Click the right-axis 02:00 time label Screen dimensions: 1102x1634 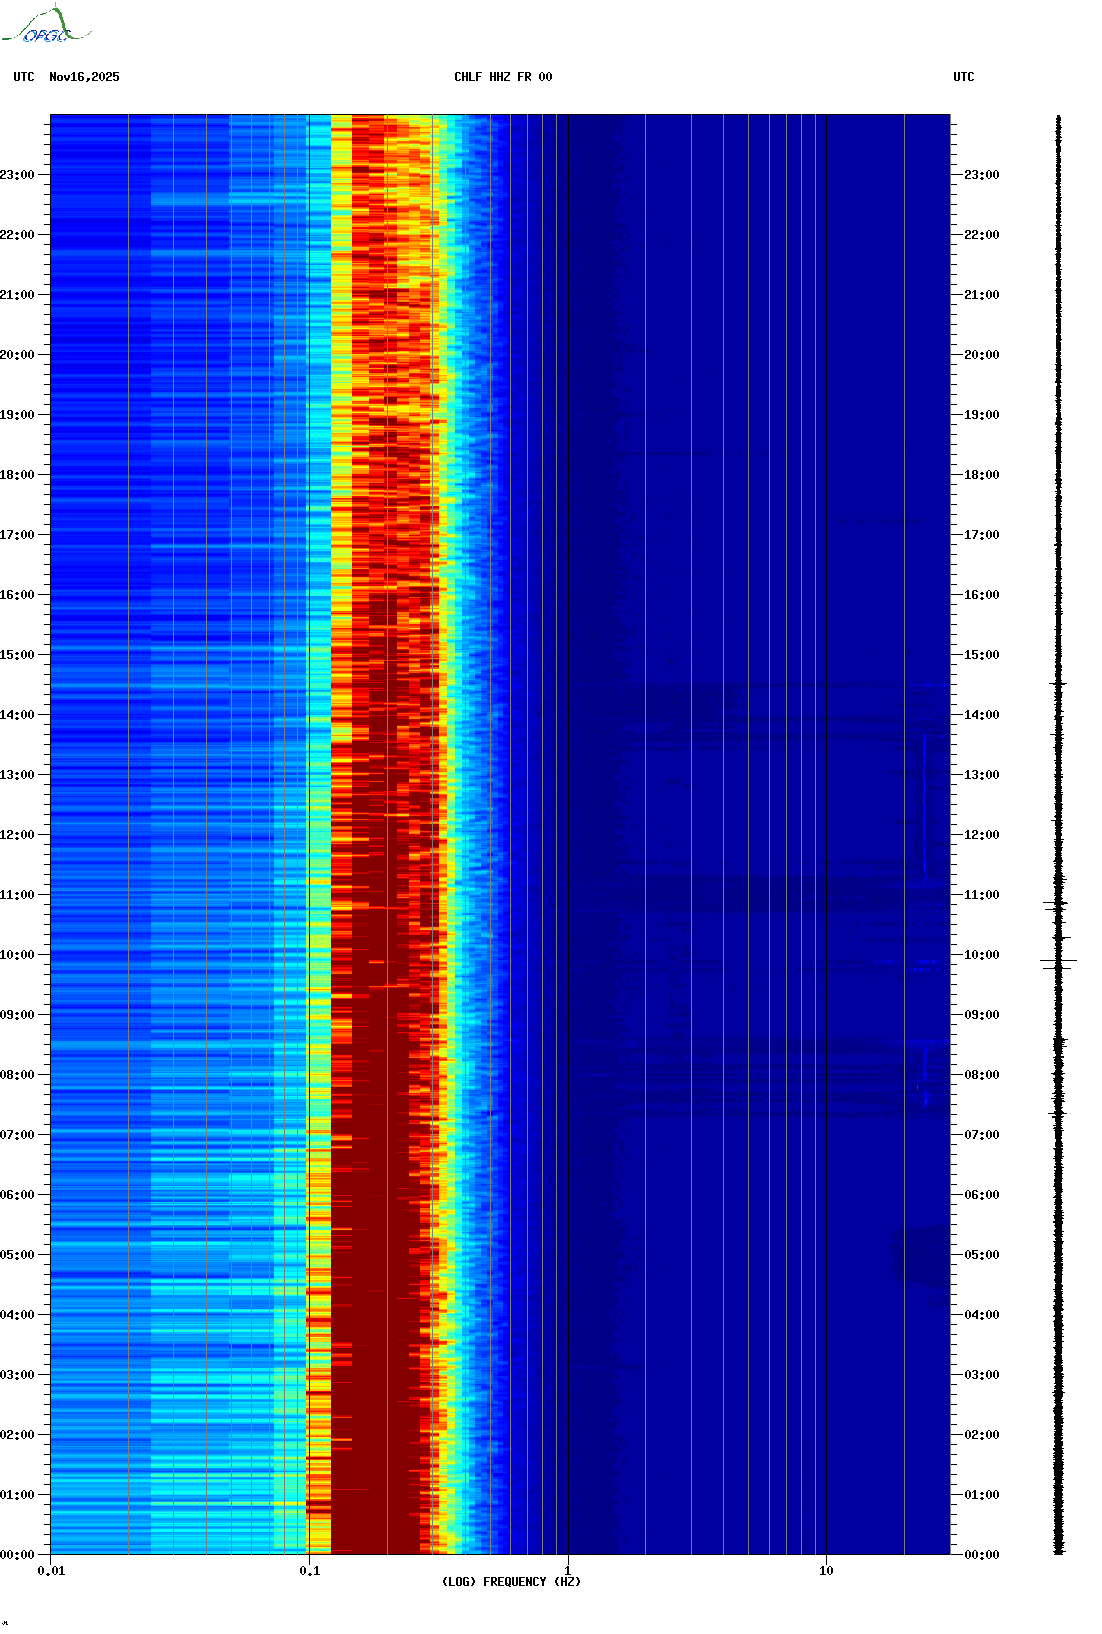pyautogui.click(x=981, y=1435)
